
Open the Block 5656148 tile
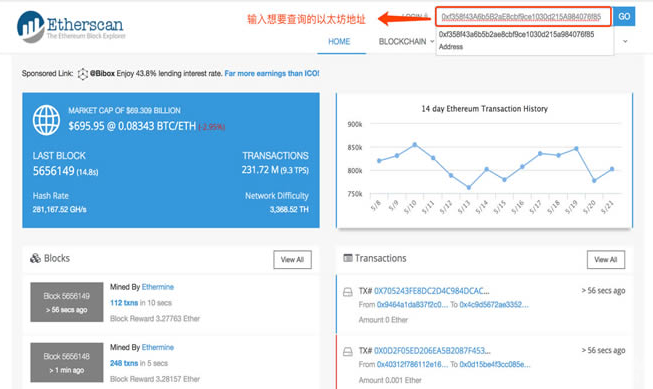pyautogui.click(x=67, y=363)
